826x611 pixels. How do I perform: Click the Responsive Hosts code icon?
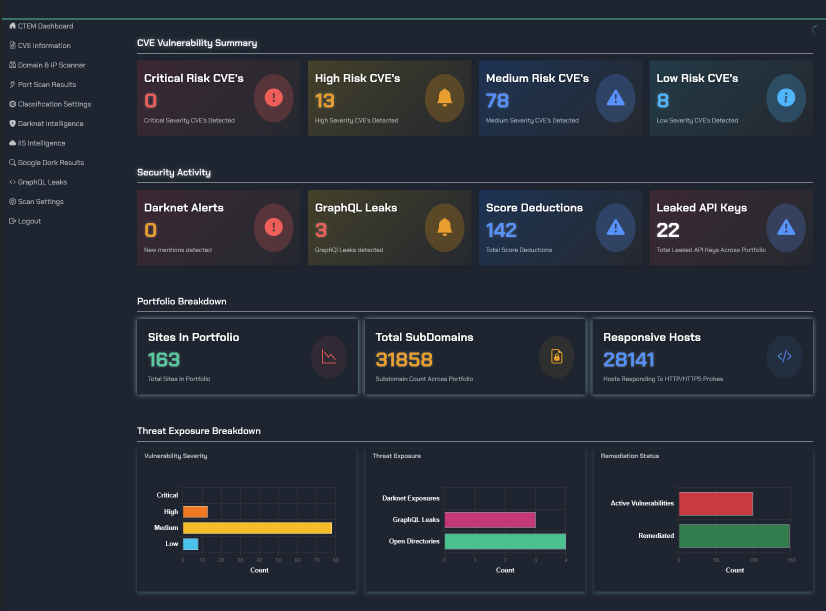(x=784, y=357)
